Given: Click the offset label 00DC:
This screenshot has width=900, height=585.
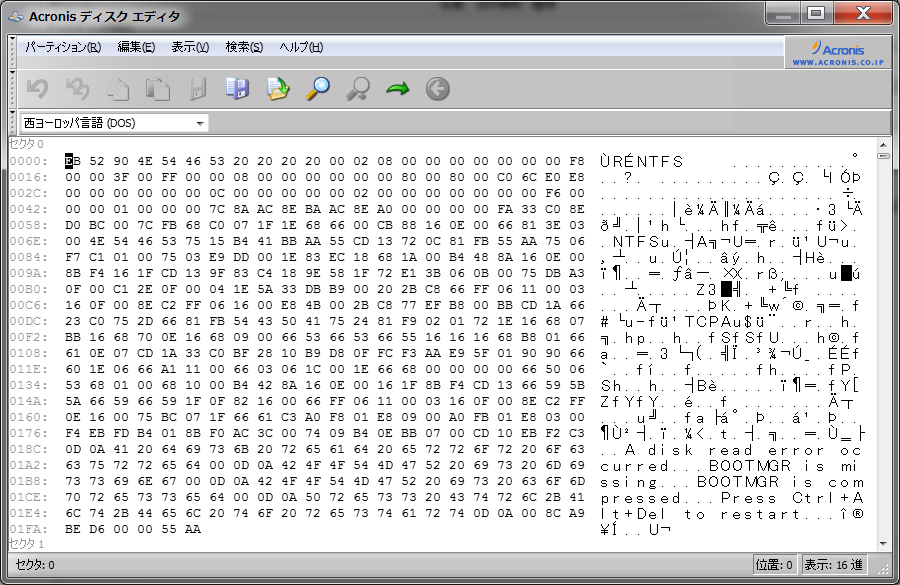Looking at the screenshot, I should tap(29, 321).
